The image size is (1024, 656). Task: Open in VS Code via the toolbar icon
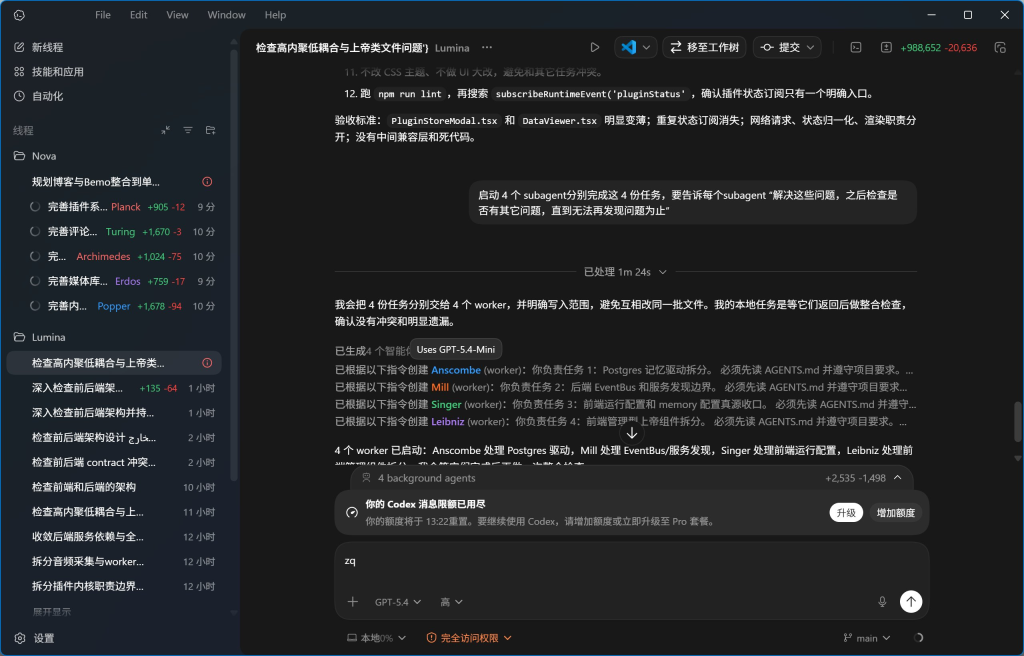tap(630, 46)
